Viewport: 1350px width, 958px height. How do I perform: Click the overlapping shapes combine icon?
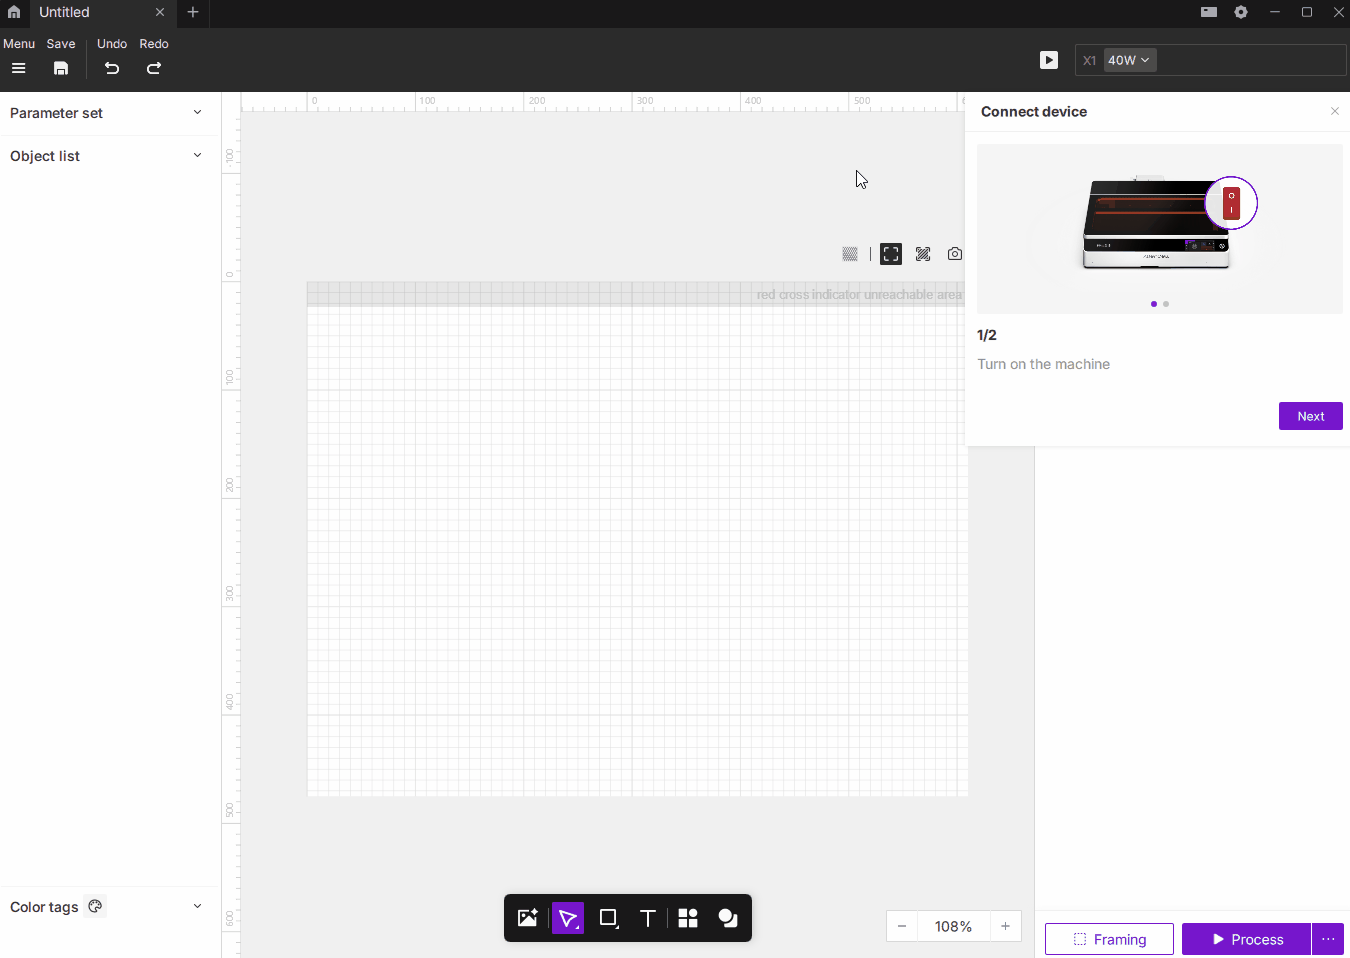pos(728,918)
